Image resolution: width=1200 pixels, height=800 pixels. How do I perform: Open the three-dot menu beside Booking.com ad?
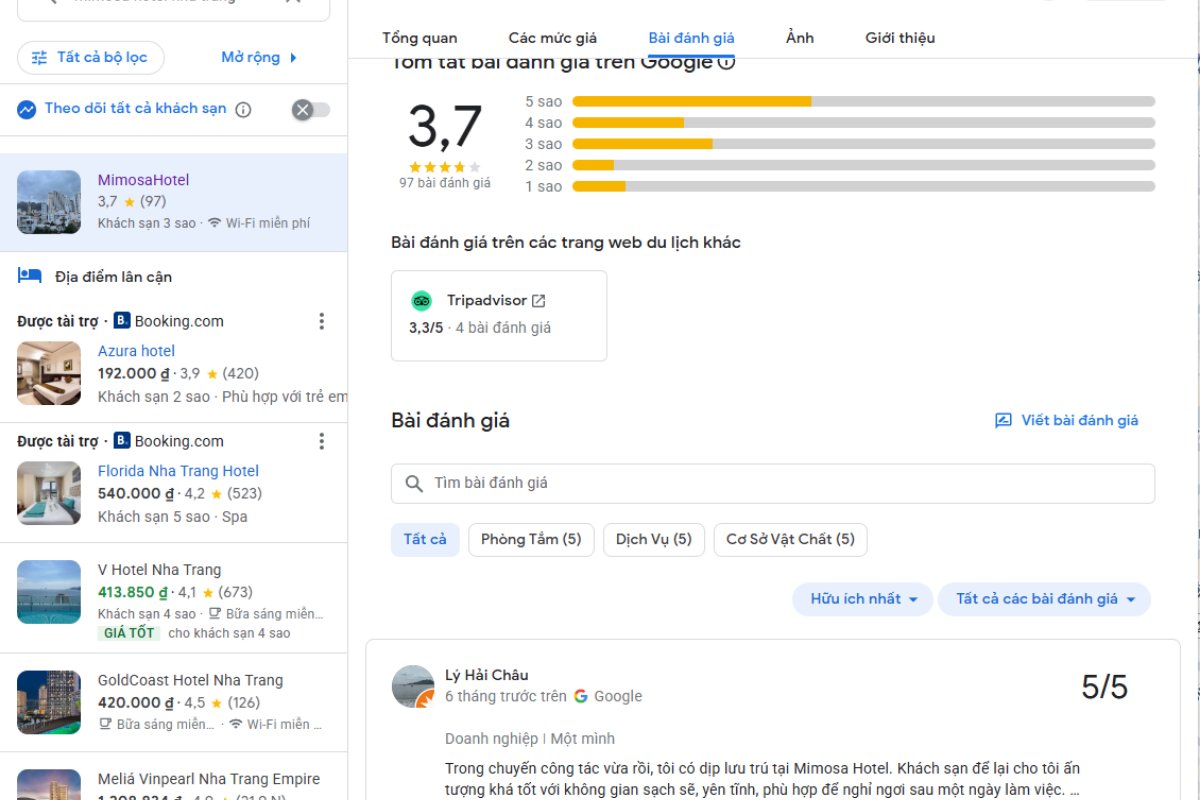tap(322, 321)
